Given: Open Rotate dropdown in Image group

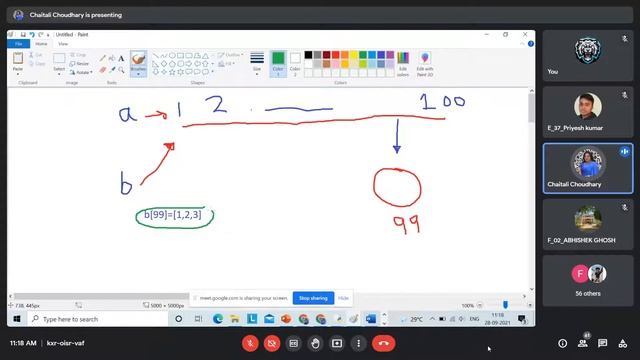Looking at the screenshot, I should click(81, 72).
